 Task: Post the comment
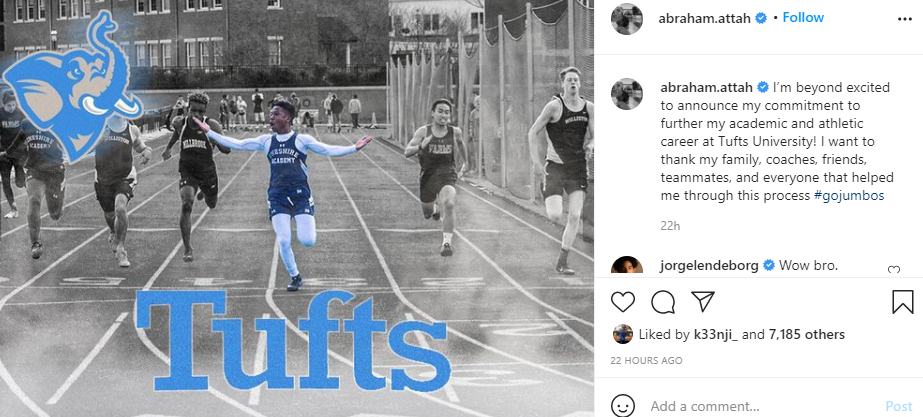tap(899, 406)
